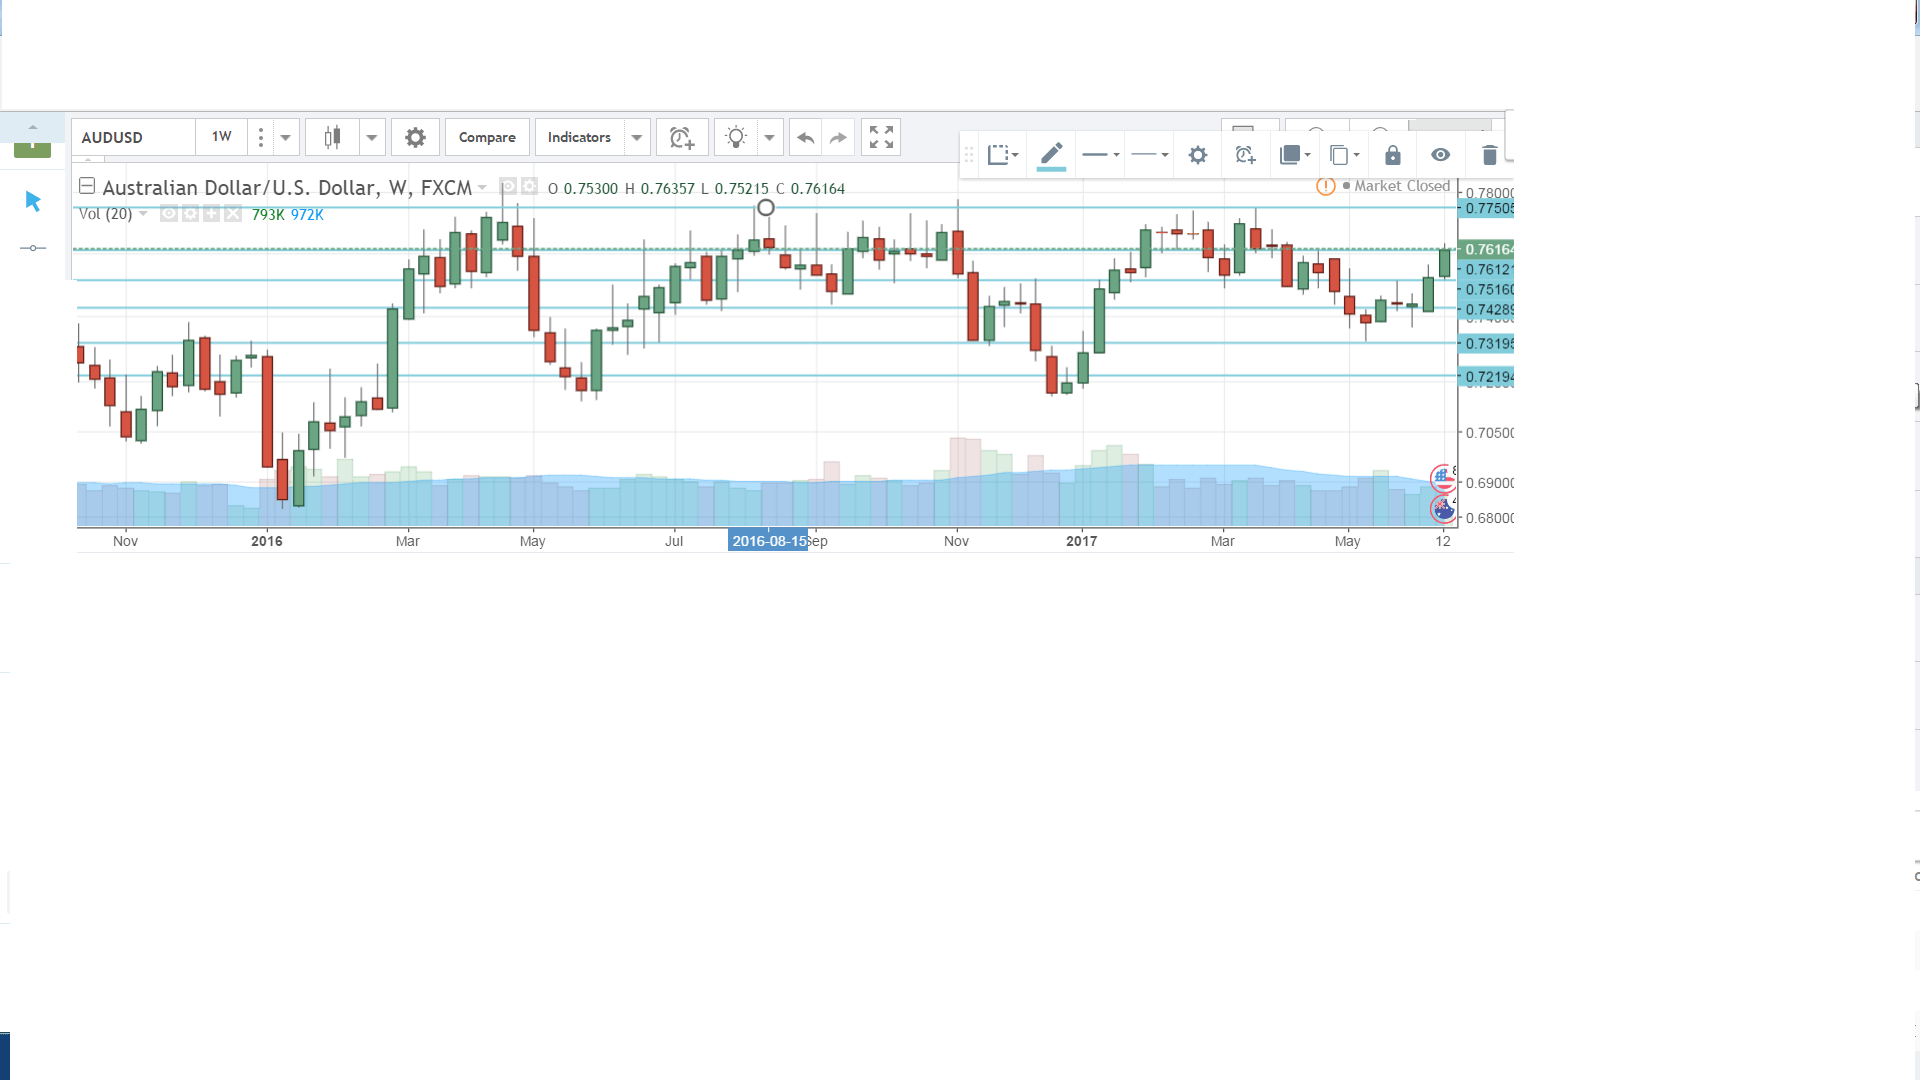The image size is (1920, 1080).
Task: Add an alert with the alarm clock icon in main toolbar
Action: pyautogui.click(x=682, y=137)
